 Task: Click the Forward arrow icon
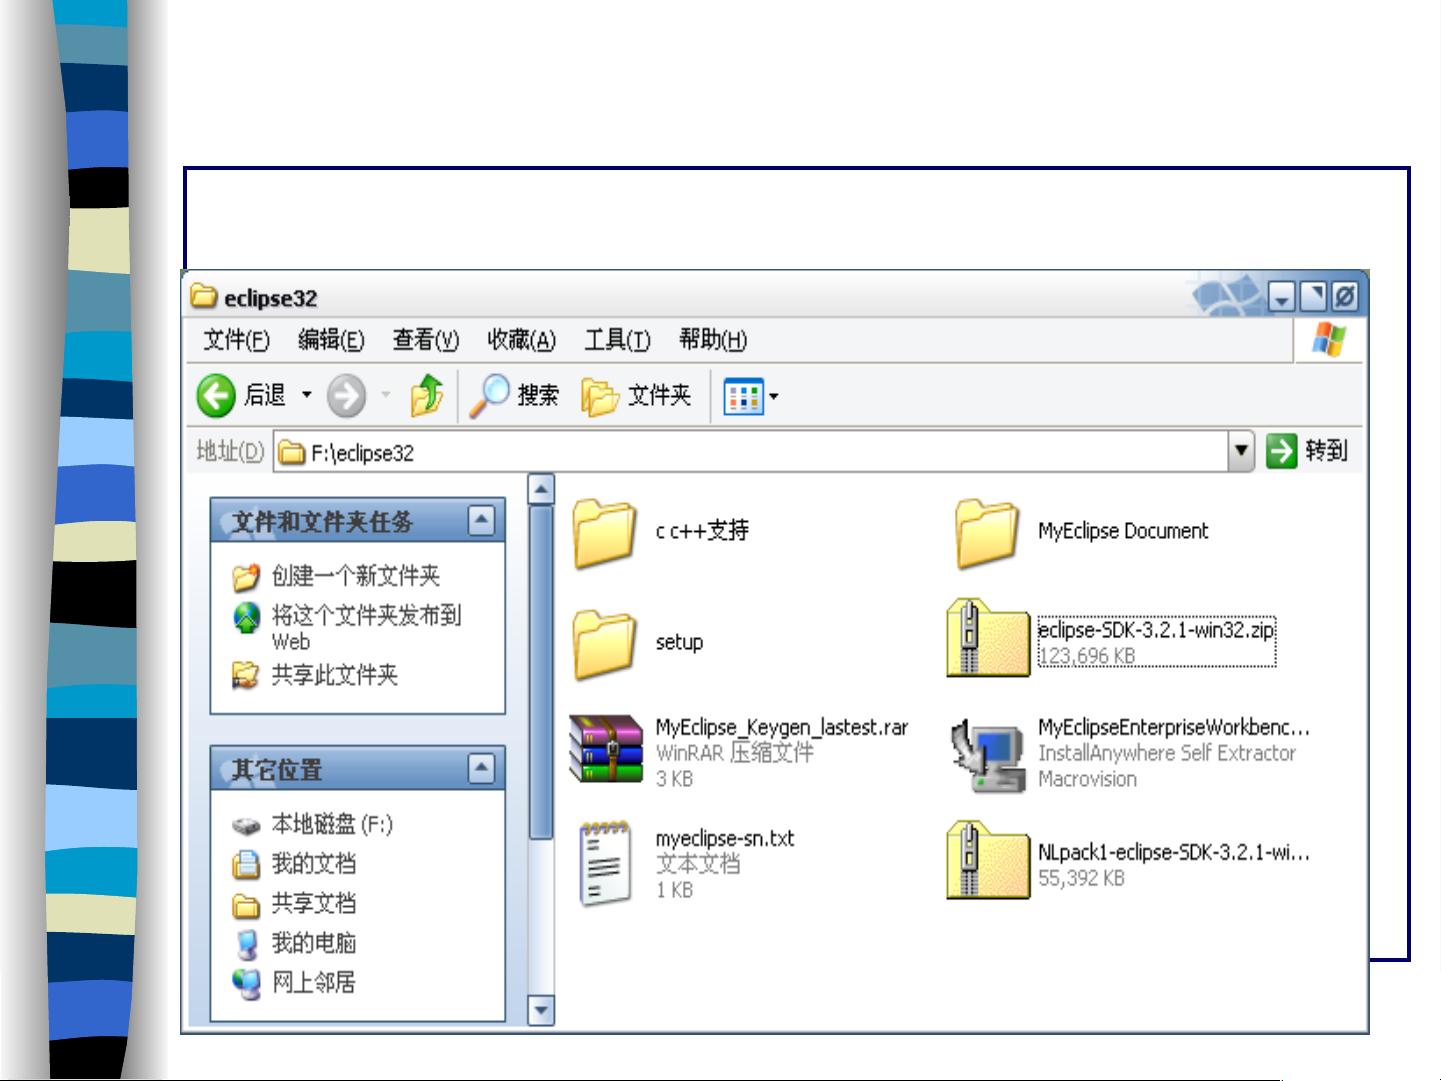point(346,396)
